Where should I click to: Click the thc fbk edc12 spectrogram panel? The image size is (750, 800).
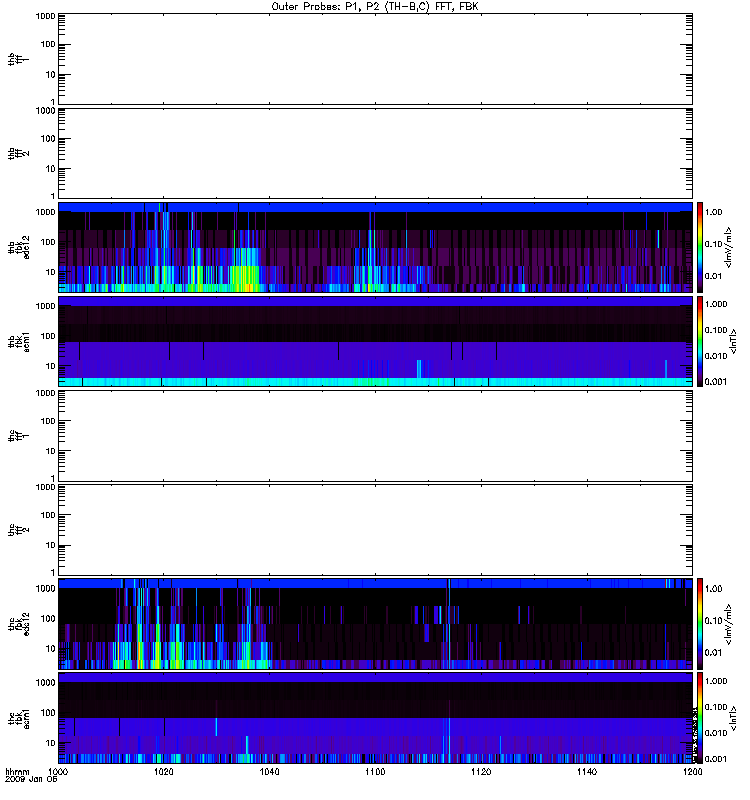click(375, 623)
